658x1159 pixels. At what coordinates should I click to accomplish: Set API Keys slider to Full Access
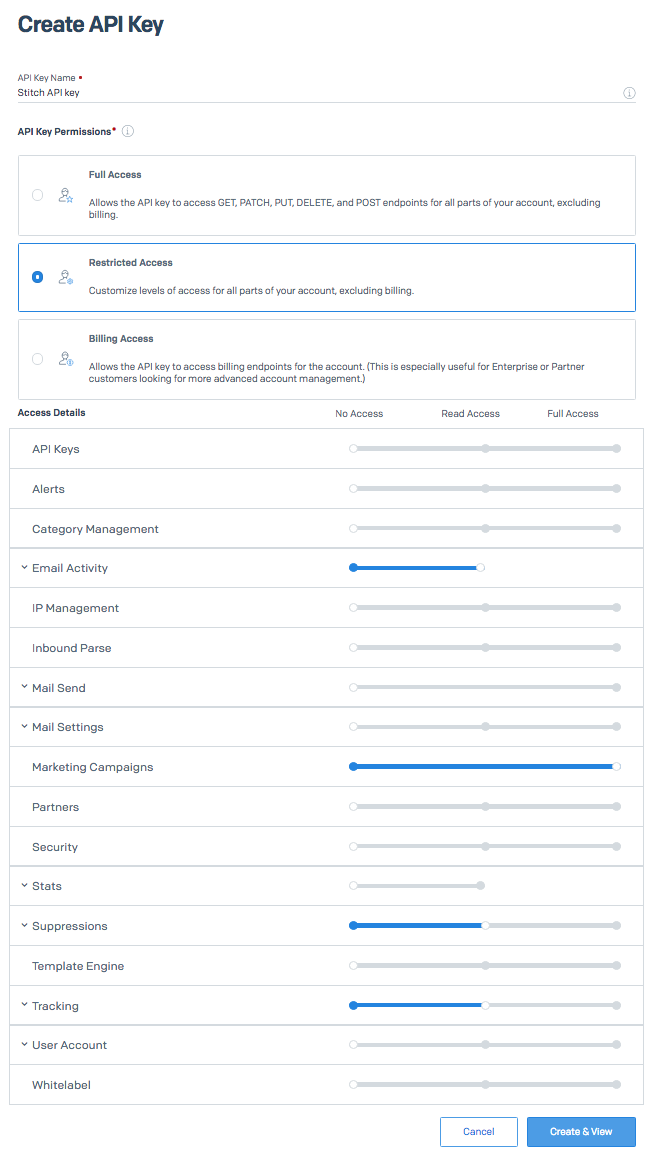coord(616,449)
